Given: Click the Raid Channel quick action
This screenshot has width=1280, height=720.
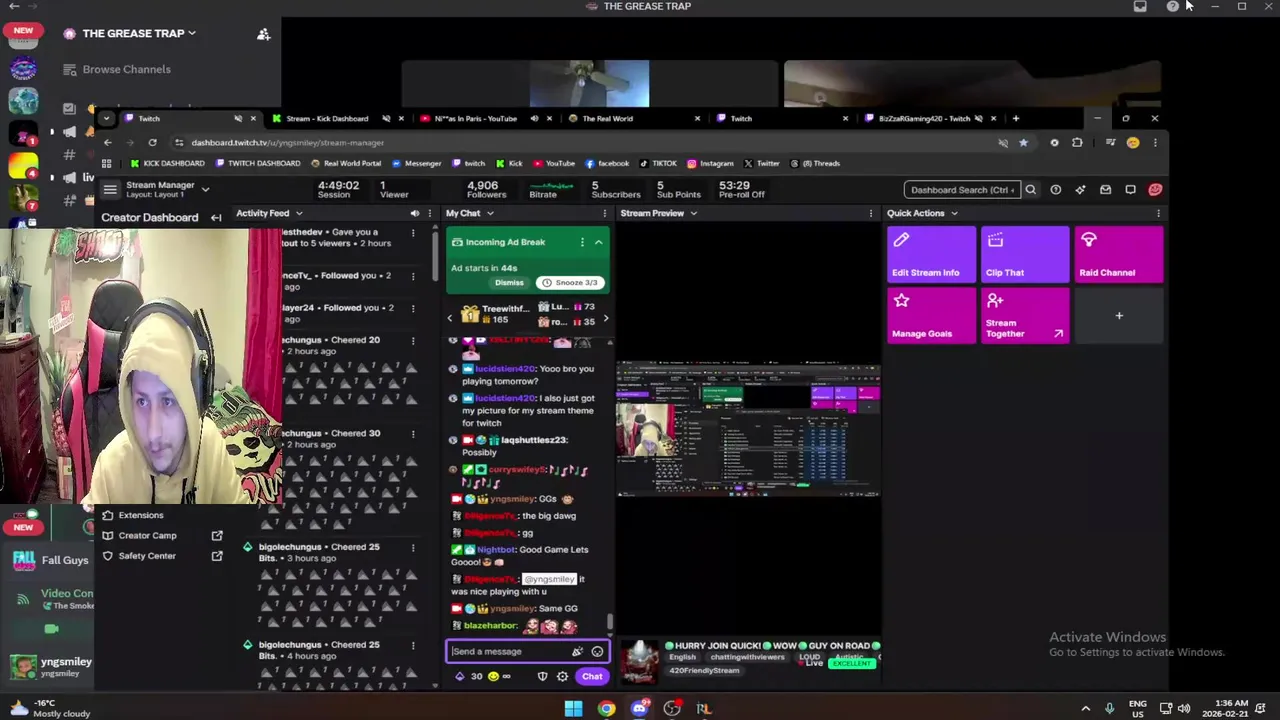Looking at the screenshot, I should [x=1119, y=254].
